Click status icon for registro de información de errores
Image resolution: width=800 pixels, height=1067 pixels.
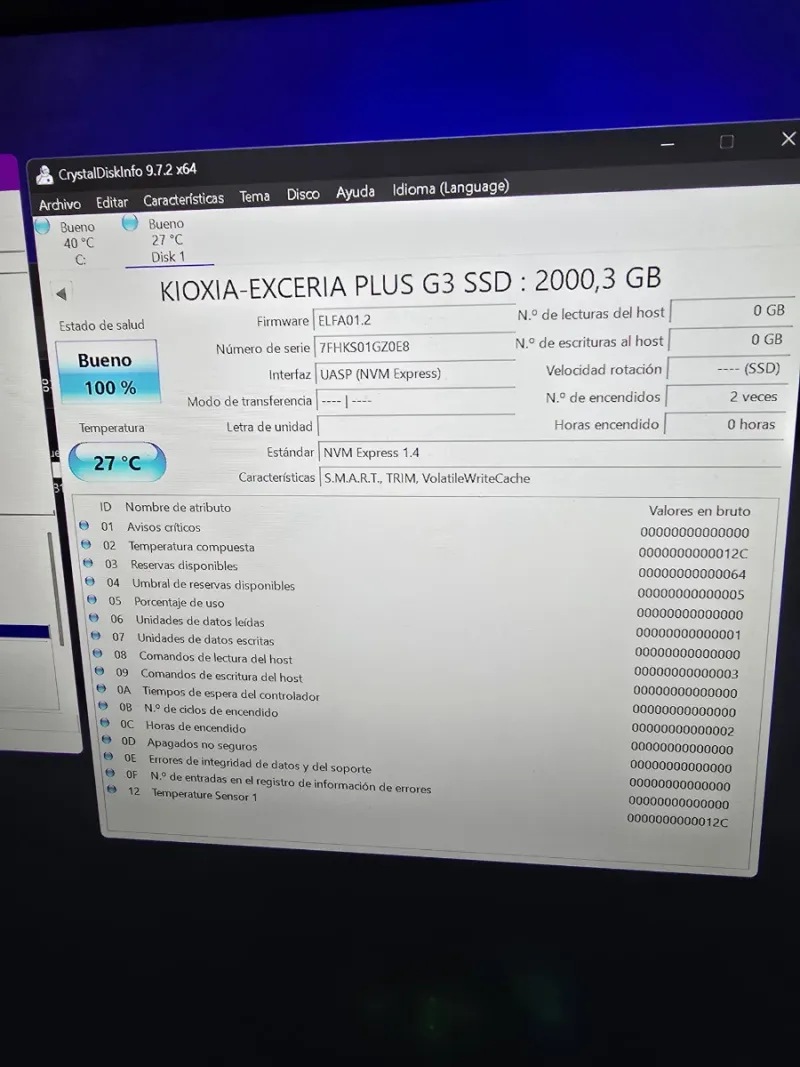click(x=110, y=773)
